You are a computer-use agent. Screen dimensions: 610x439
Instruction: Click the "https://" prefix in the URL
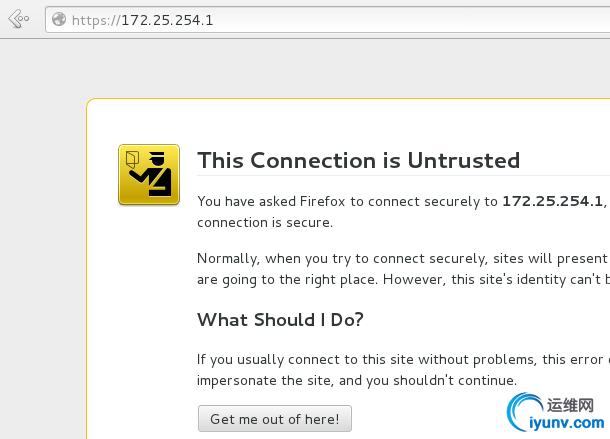pos(96,20)
